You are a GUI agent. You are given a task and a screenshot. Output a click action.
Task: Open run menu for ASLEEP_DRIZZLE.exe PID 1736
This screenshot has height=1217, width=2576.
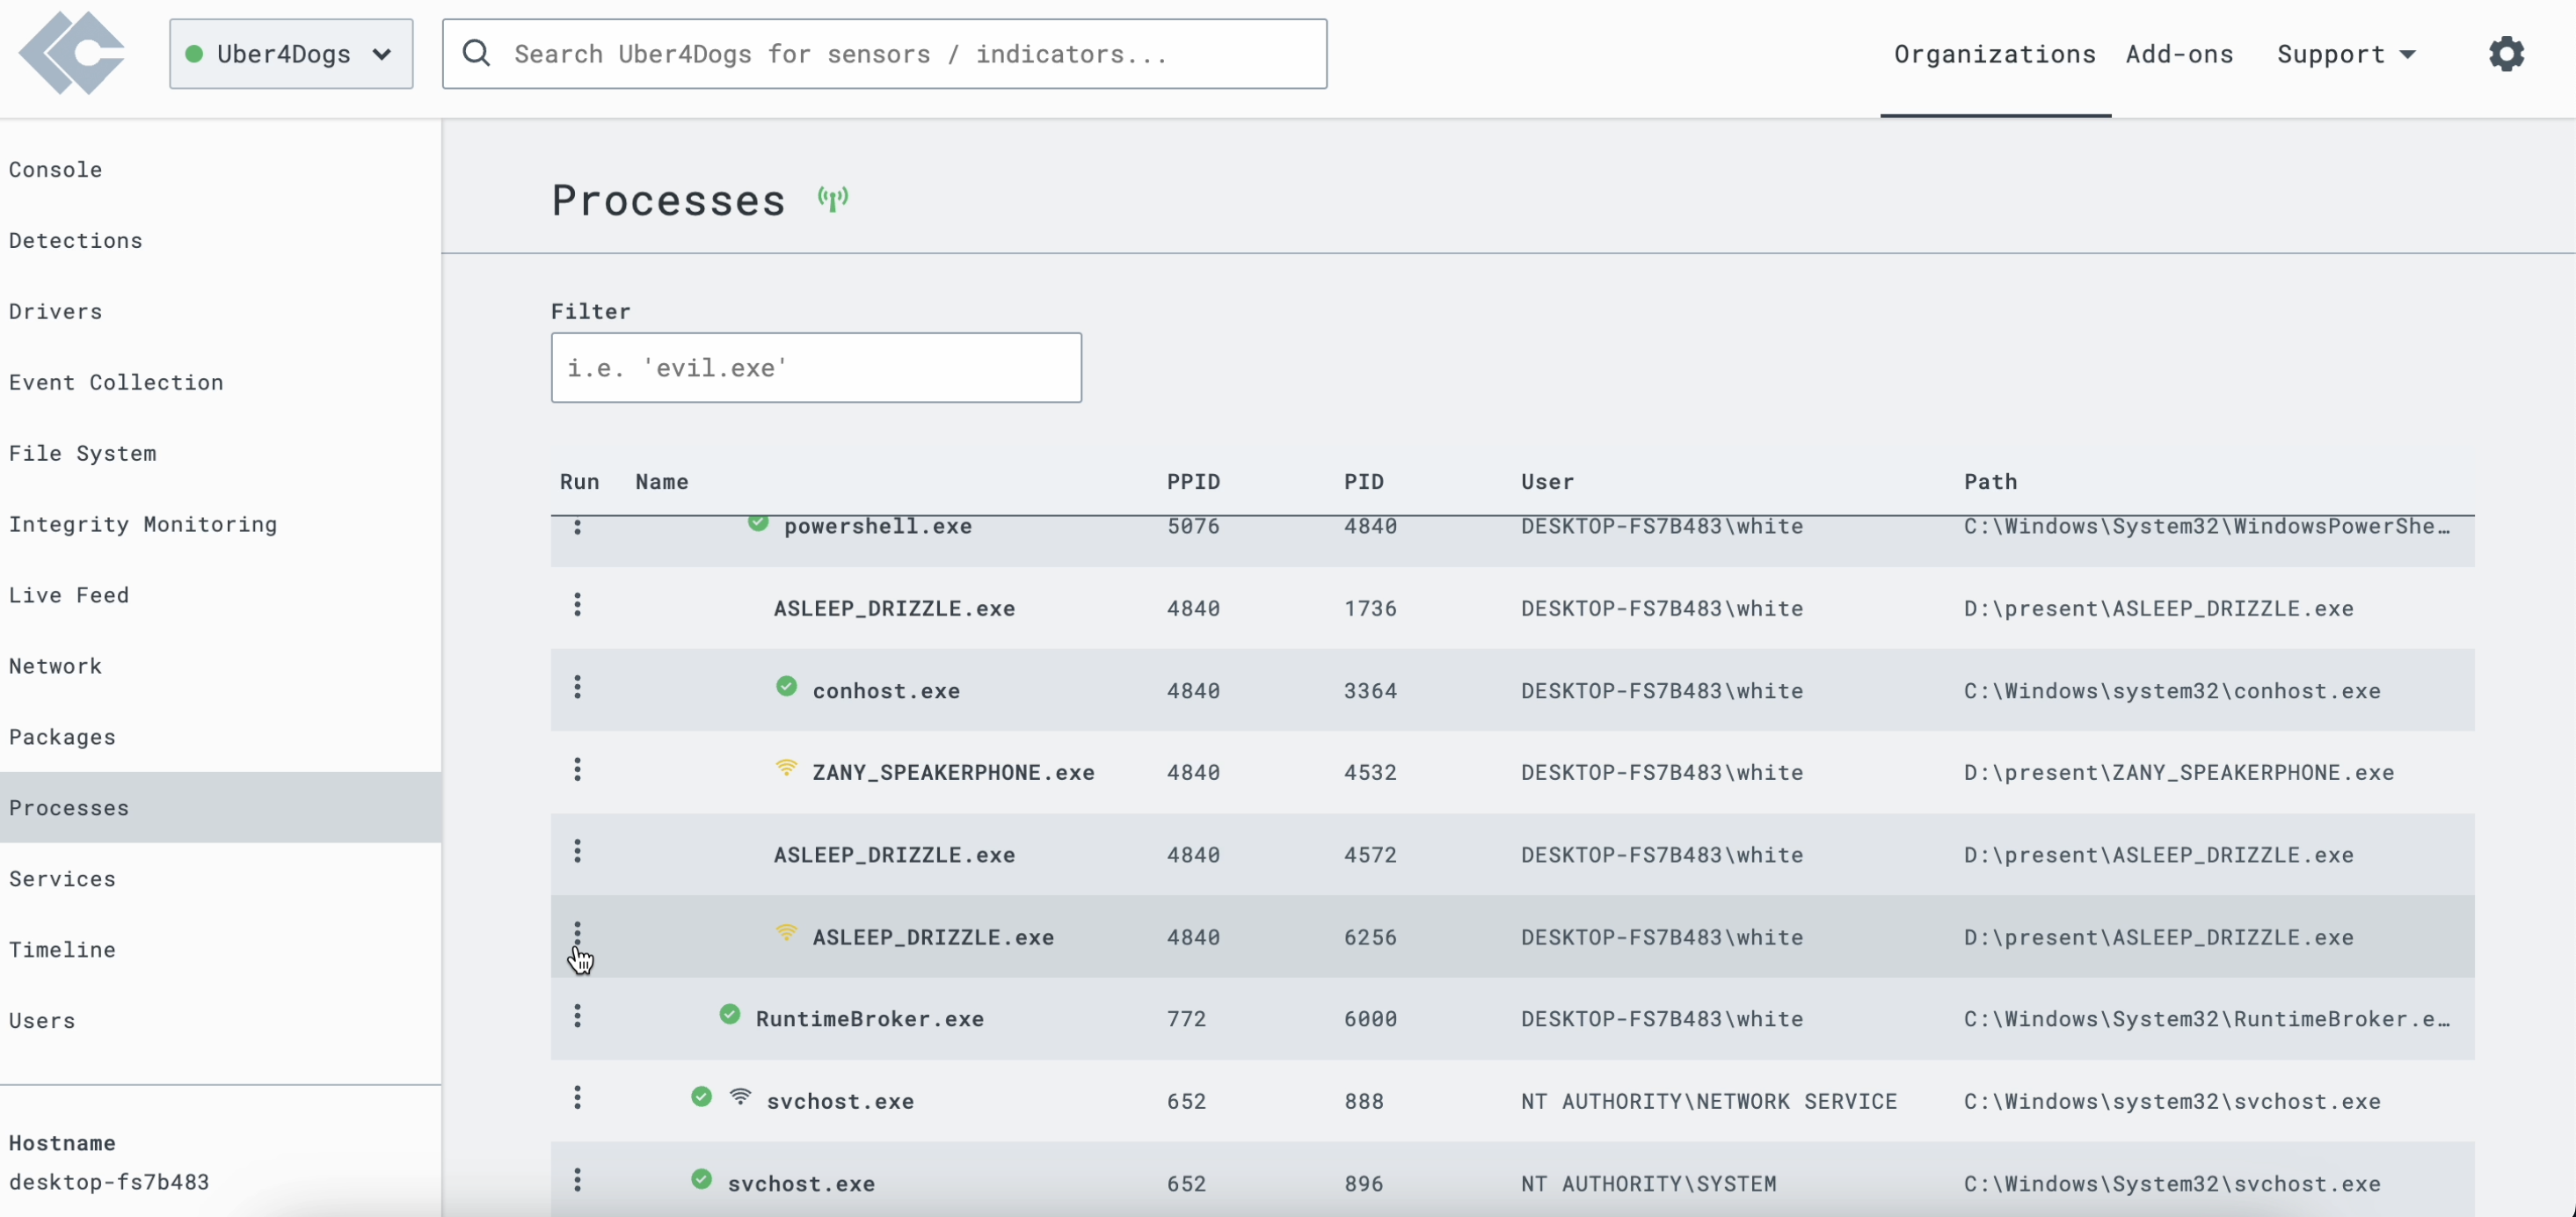(x=577, y=604)
